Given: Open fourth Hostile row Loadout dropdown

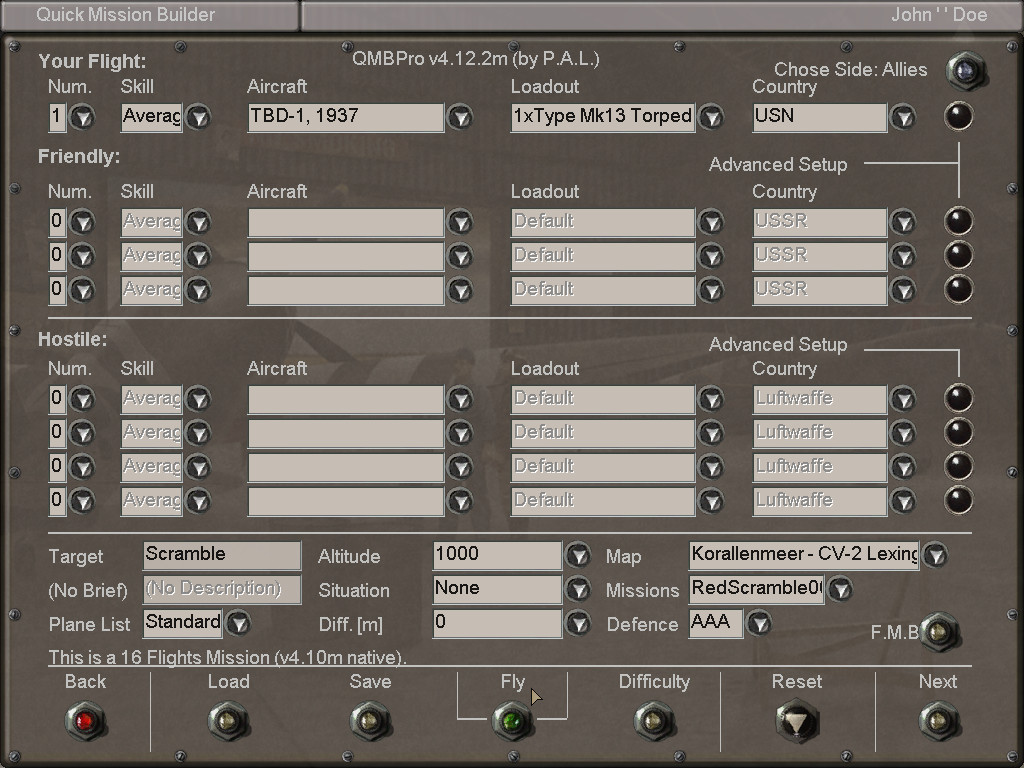Looking at the screenshot, I should click(711, 501).
